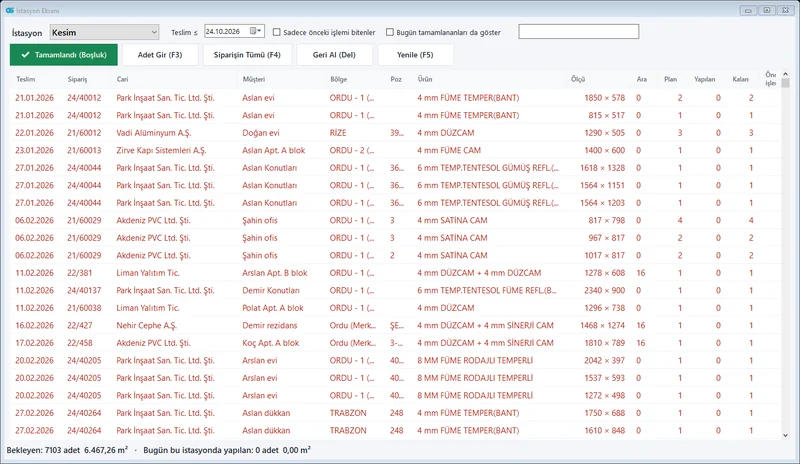Select Aslan dükkan row sized 1610 × 848

(x=395, y=430)
